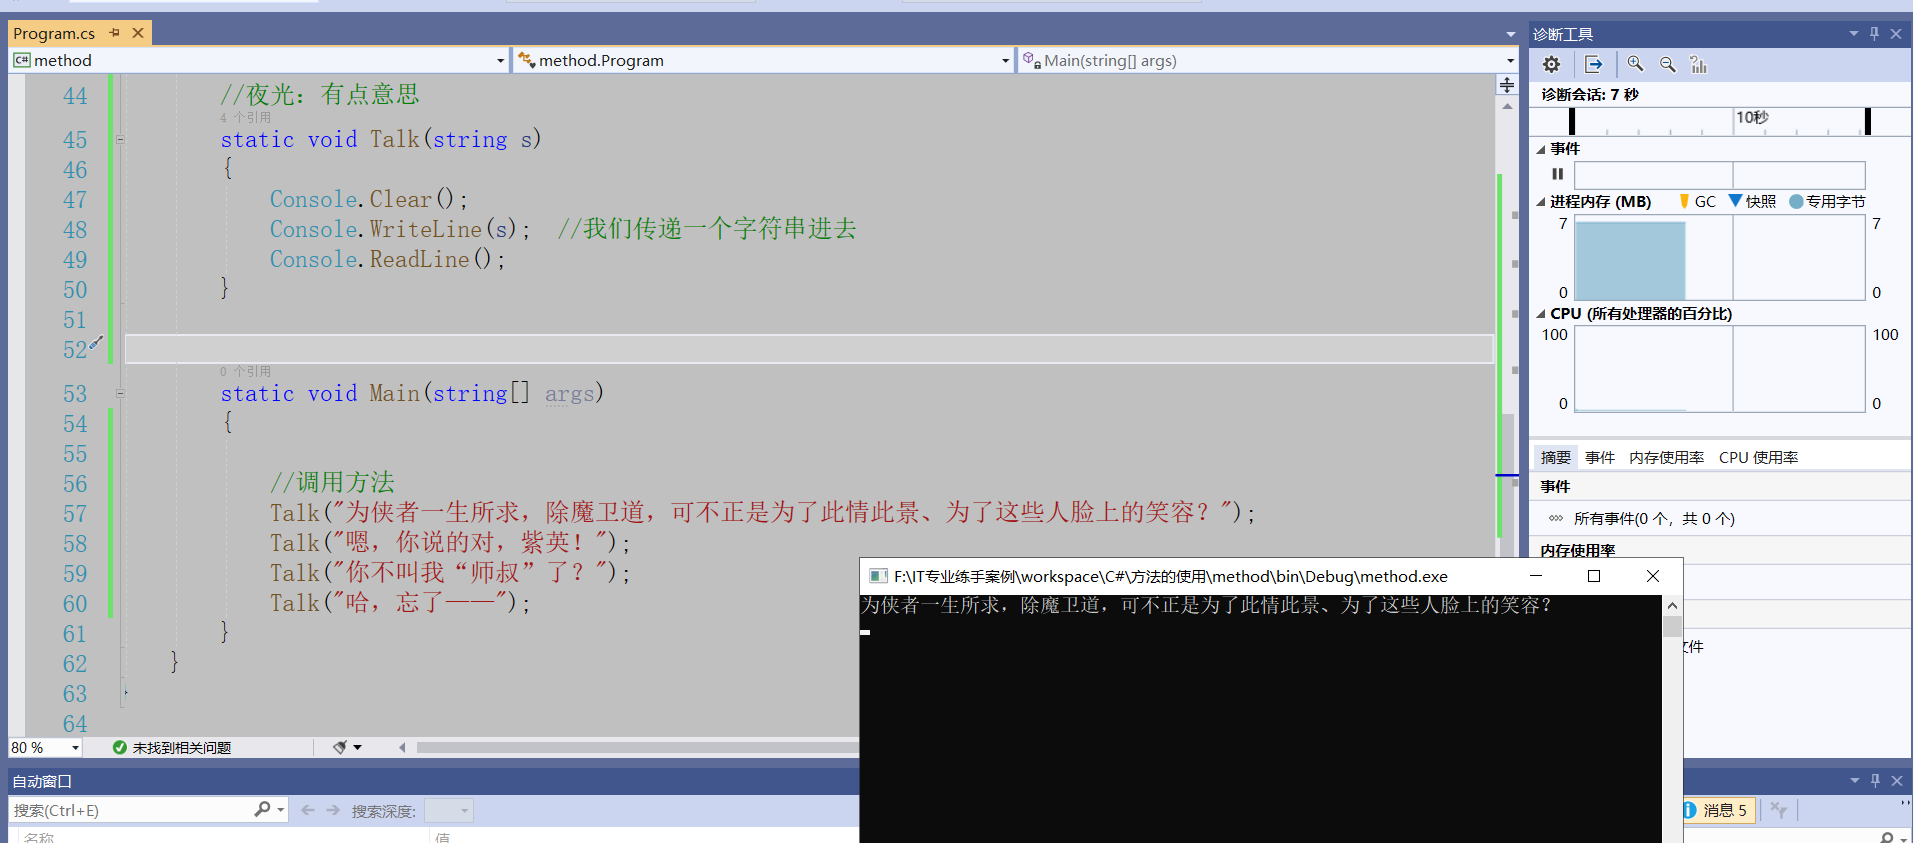
Task: Click the 自动窗口 panel title
Action: (42, 782)
